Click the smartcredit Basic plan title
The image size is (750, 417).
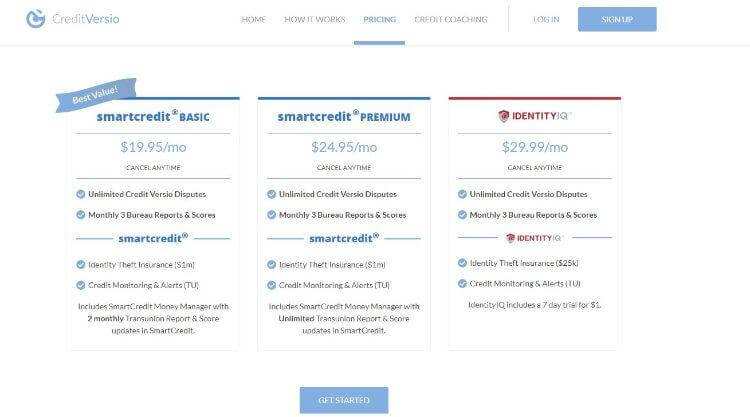coord(153,117)
